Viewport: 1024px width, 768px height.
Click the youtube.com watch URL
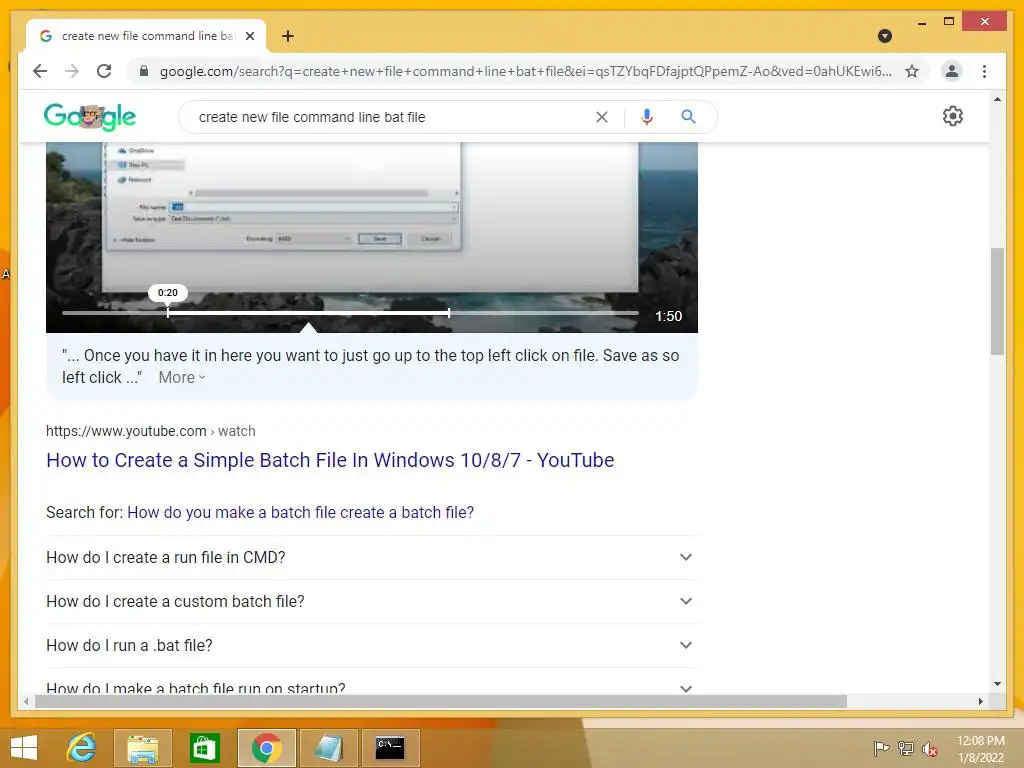[x=151, y=431]
